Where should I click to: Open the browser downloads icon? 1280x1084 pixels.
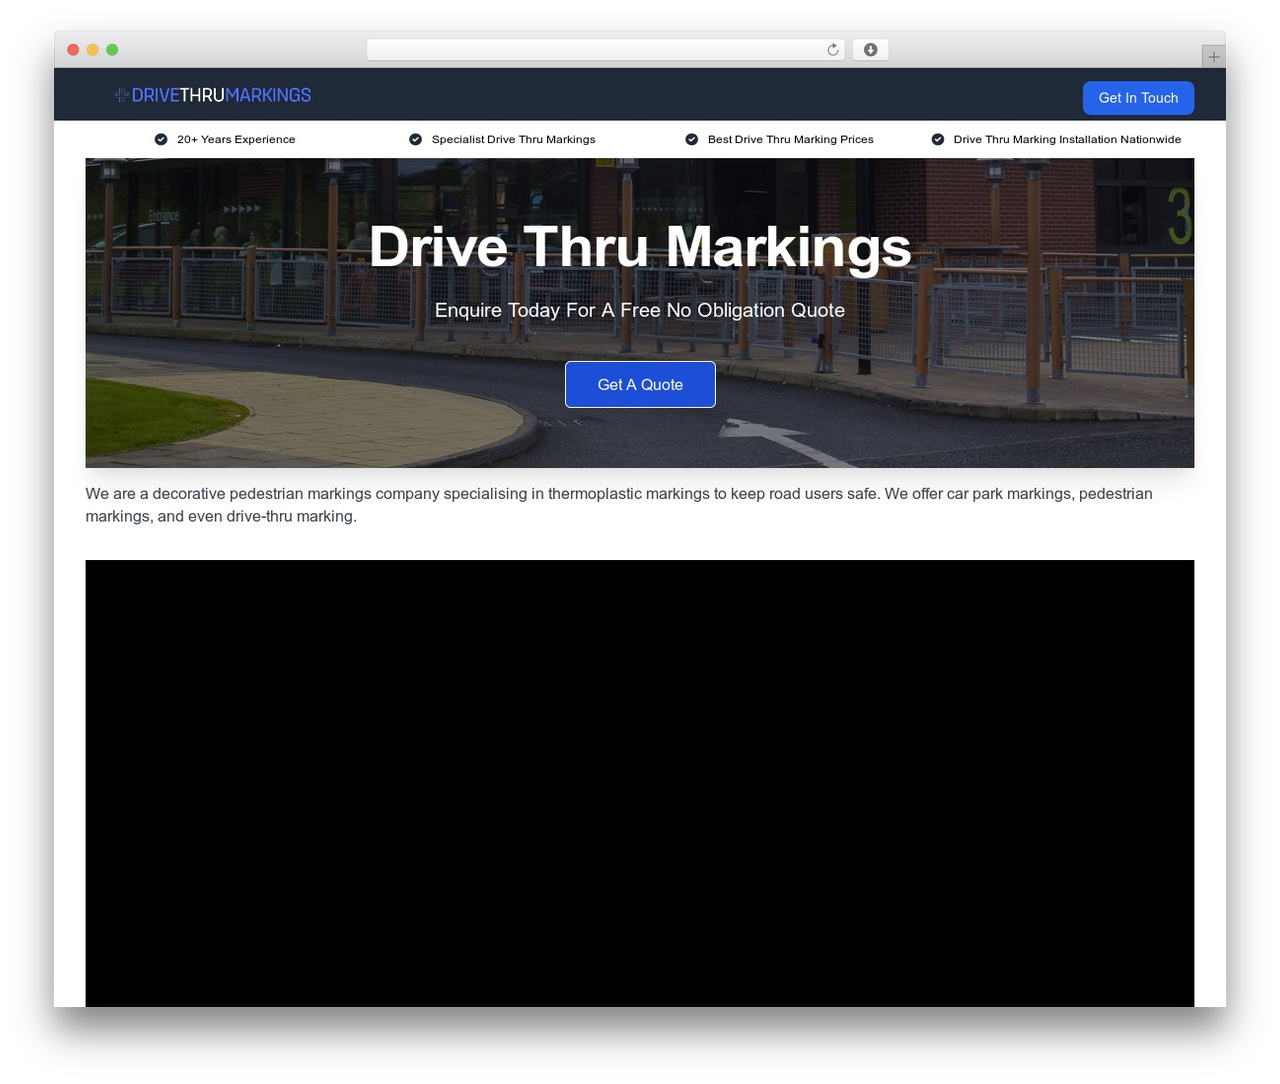click(870, 50)
